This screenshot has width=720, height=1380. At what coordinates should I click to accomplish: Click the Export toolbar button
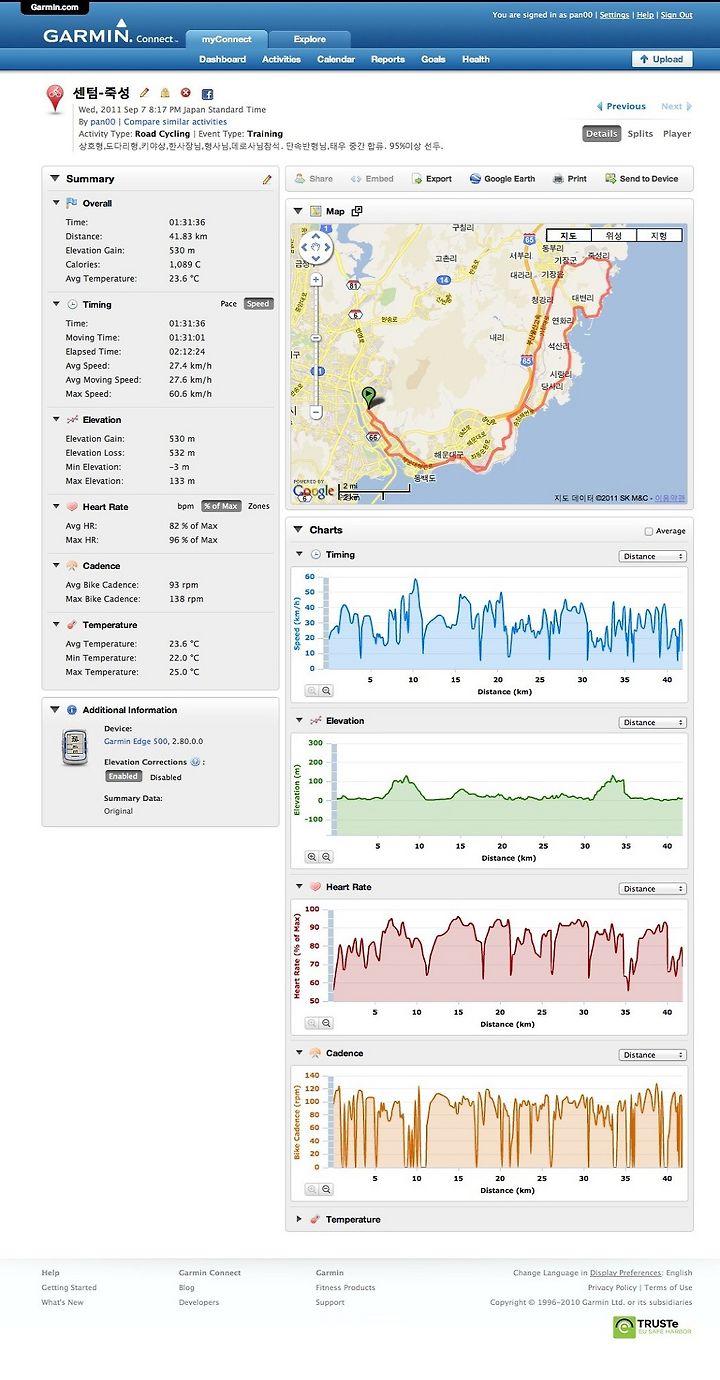point(432,179)
